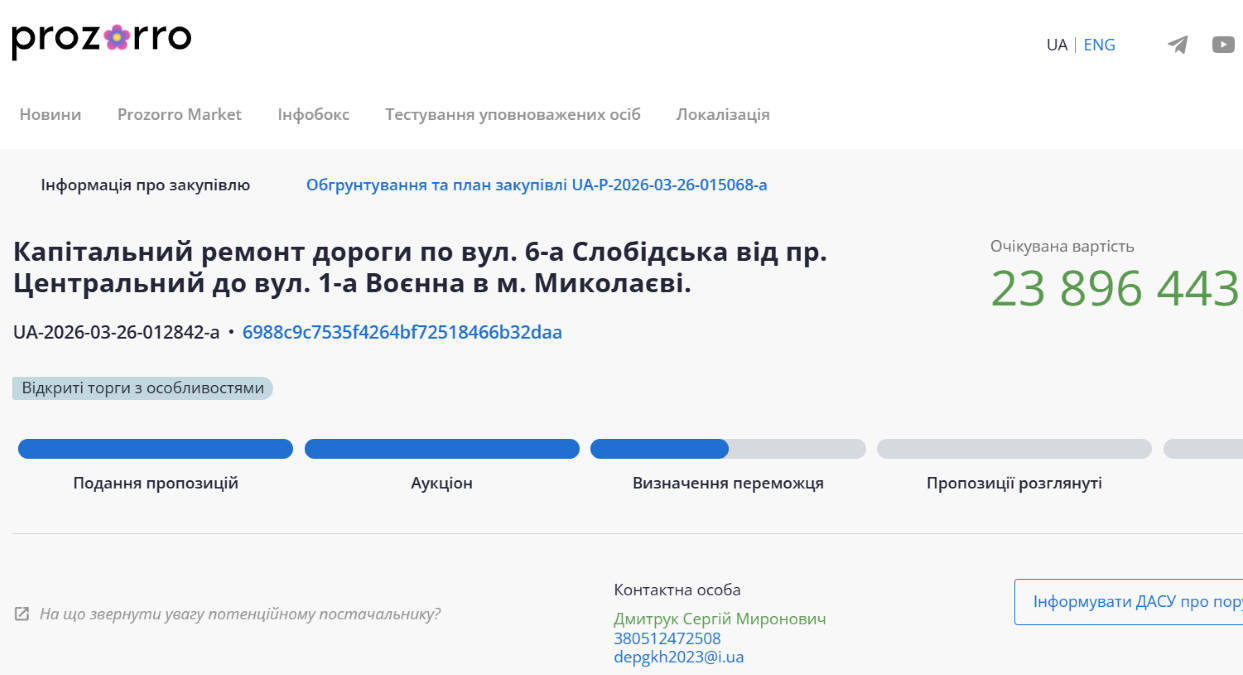Screen dimensions: 1243x675
Task: Click the Відкриті торги з особливостями badge
Action: click(142, 388)
